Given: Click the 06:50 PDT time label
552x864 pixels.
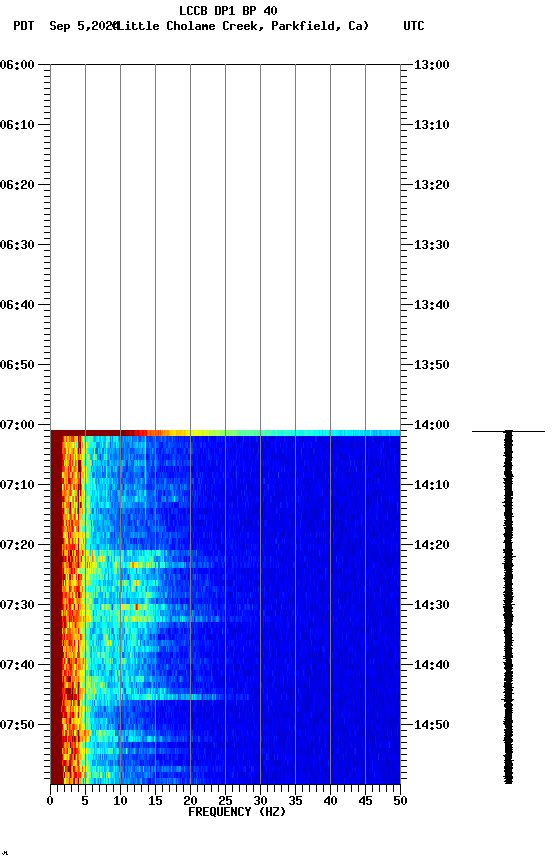Looking at the screenshot, I should 17,365.
